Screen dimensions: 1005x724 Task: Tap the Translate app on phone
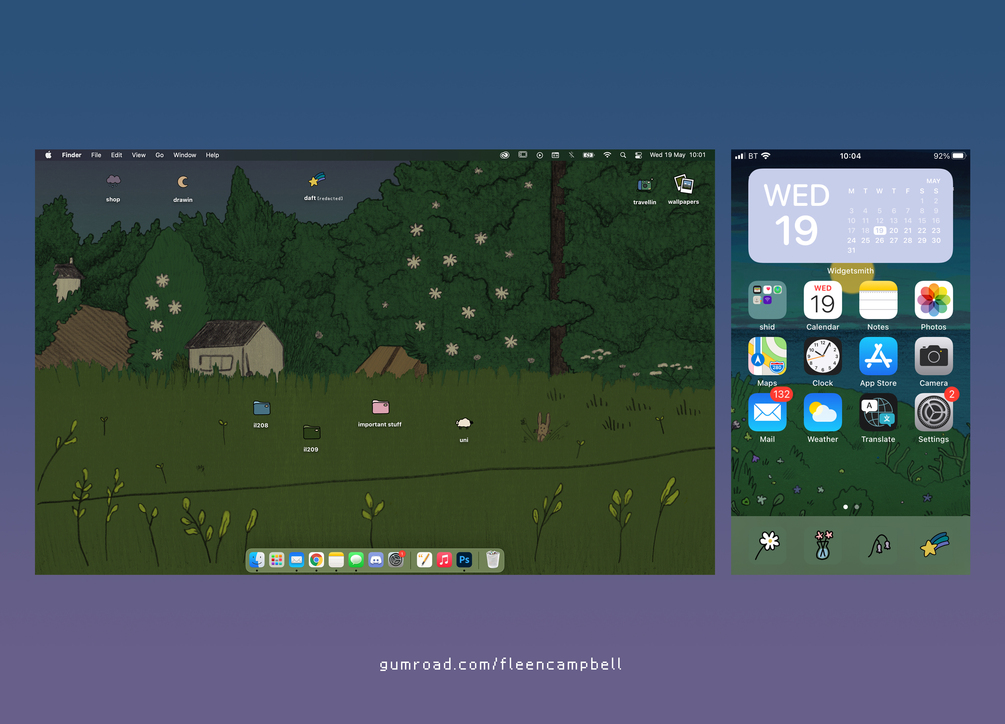[878, 413]
